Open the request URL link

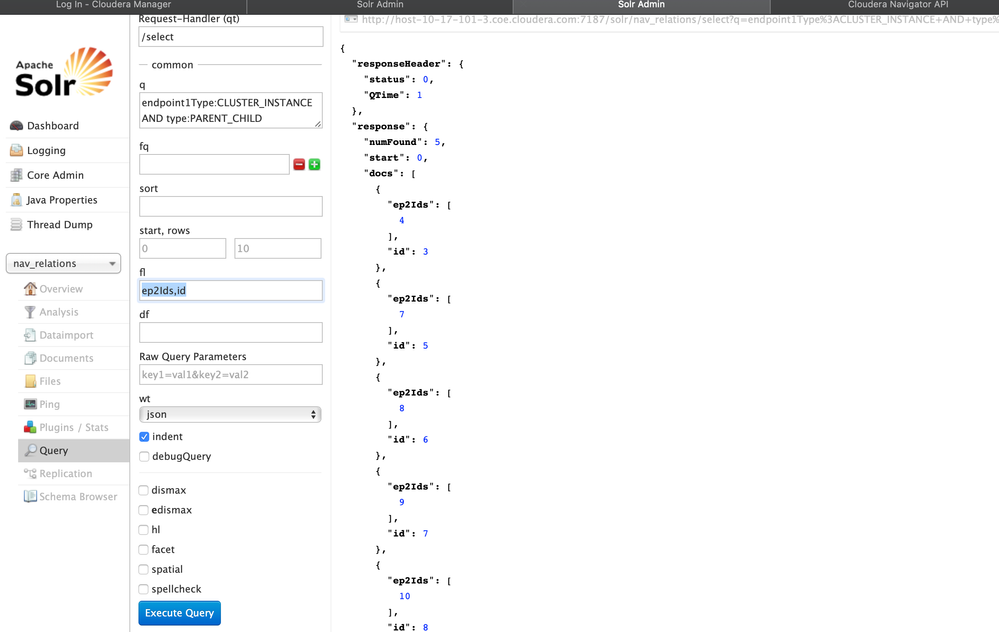pyautogui.click(x=680, y=20)
